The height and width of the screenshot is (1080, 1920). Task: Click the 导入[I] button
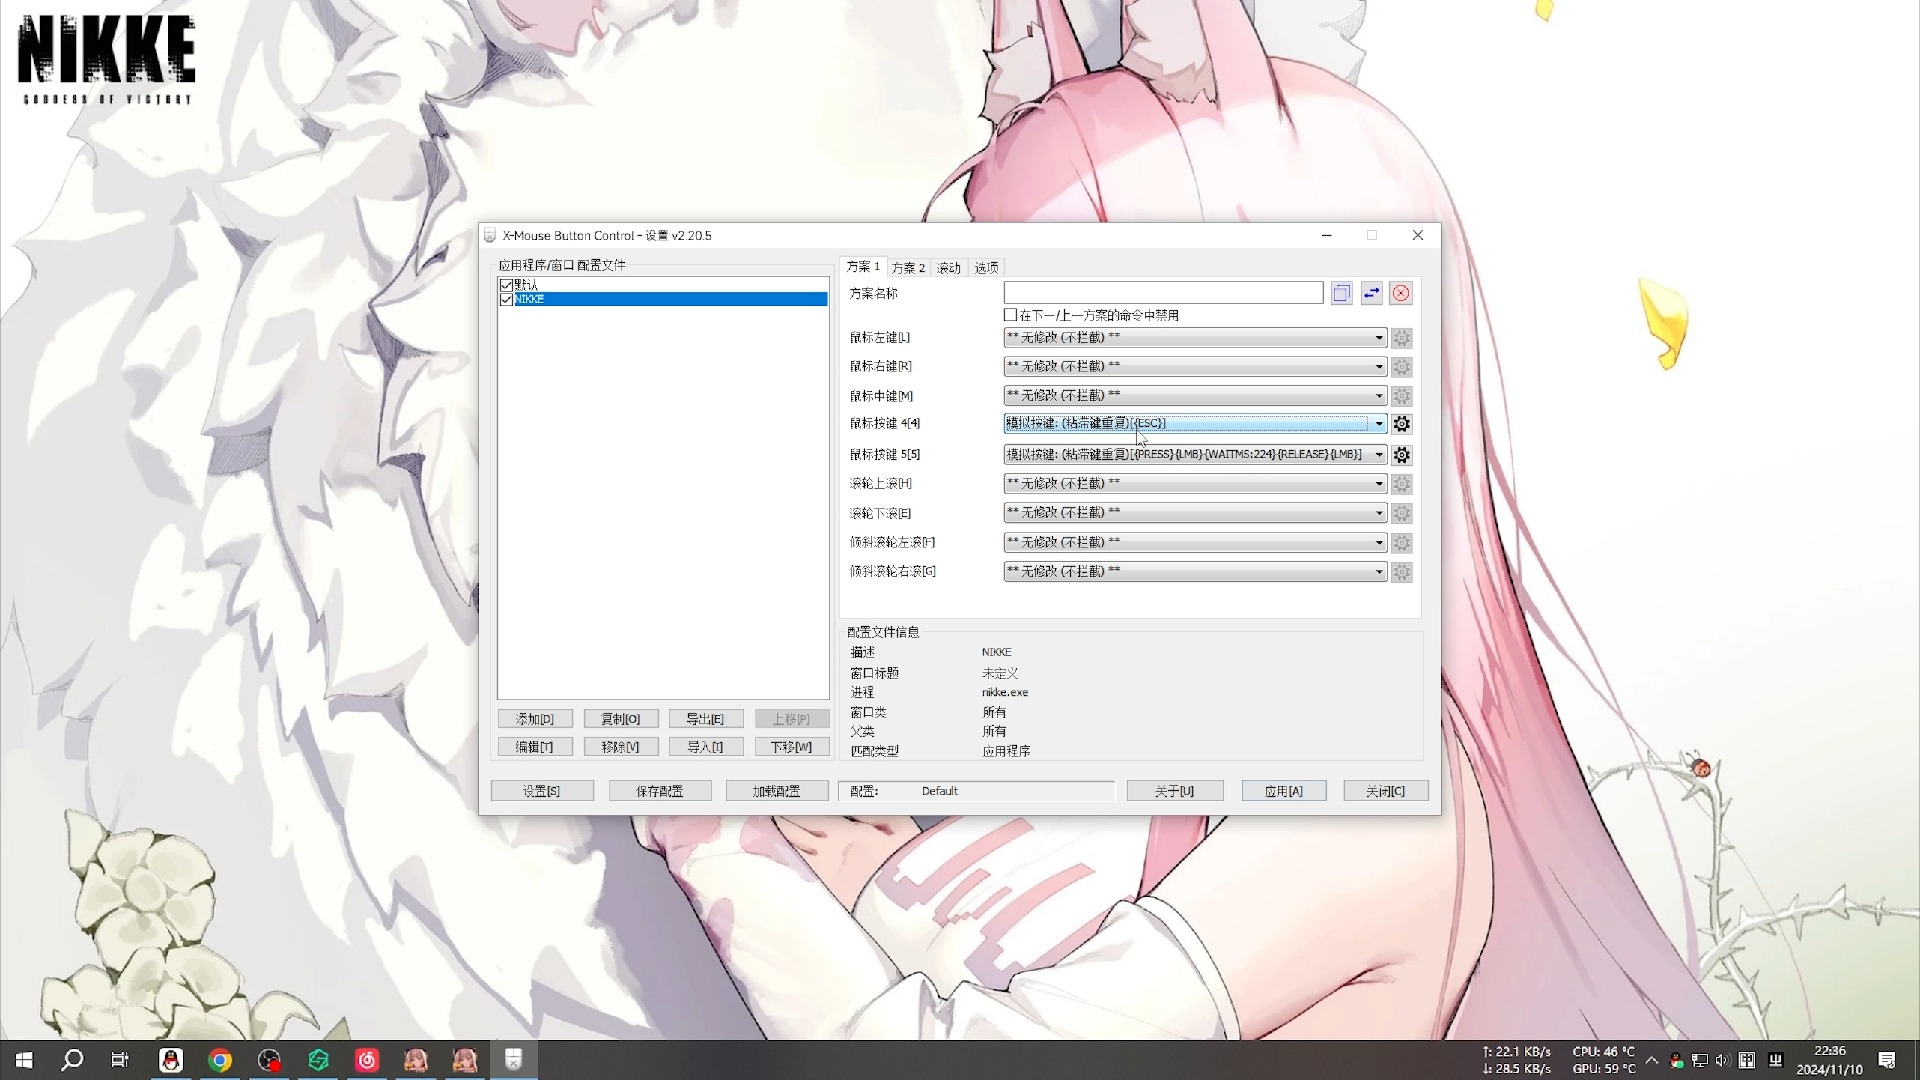[705, 747]
